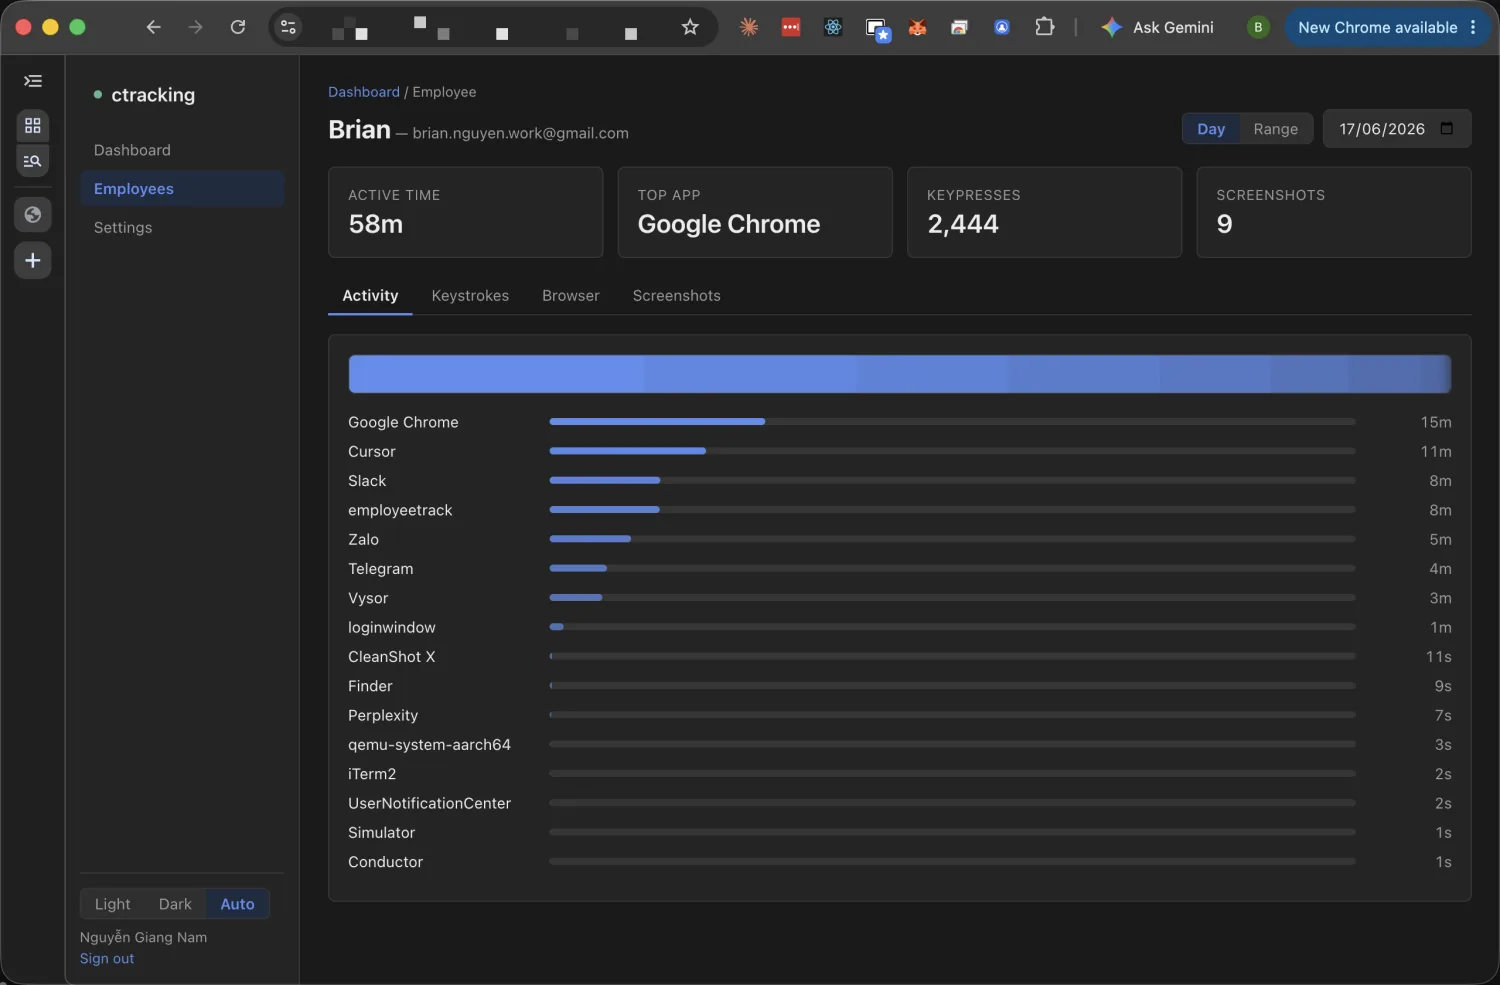Open Settings in the sidebar
Viewport: 1500px width, 985px height.
(x=182, y=228)
